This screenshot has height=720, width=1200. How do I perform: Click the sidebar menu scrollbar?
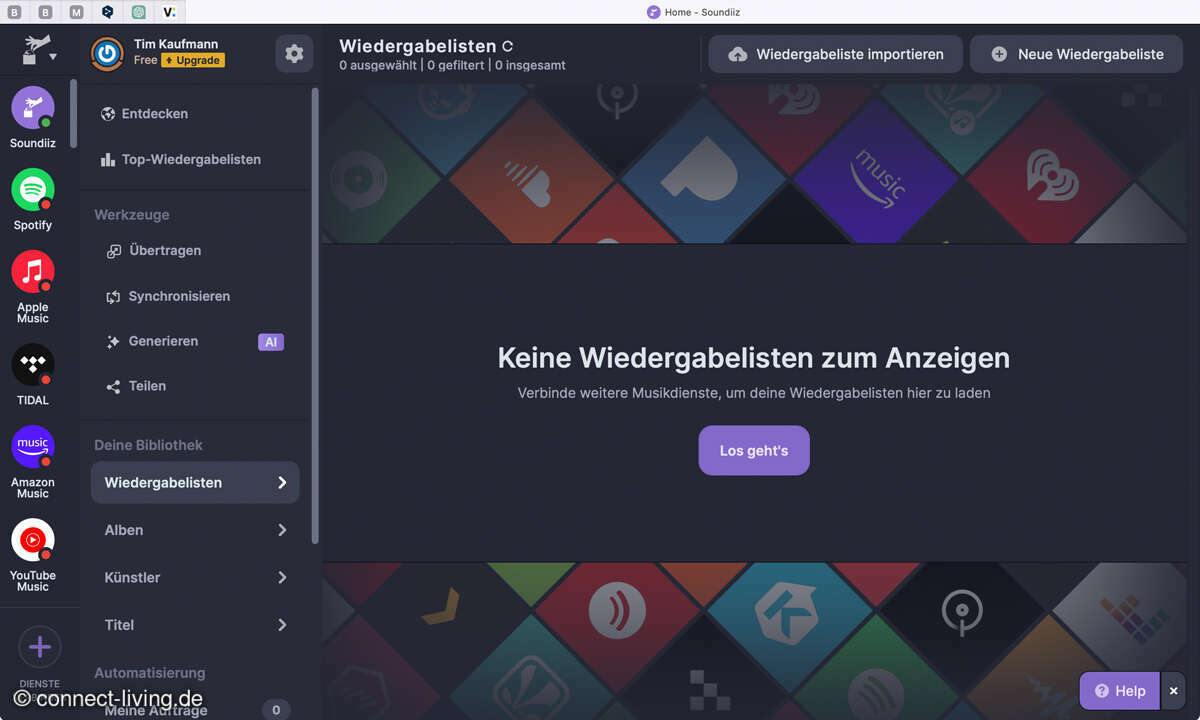(x=316, y=315)
